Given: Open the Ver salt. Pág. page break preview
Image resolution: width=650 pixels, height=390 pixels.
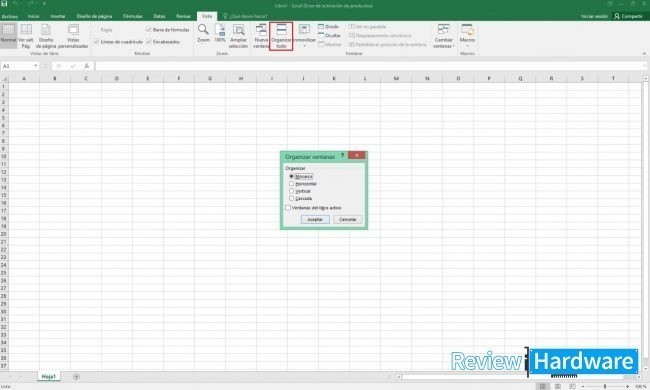Looking at the screenshot, I should point(26,36).
